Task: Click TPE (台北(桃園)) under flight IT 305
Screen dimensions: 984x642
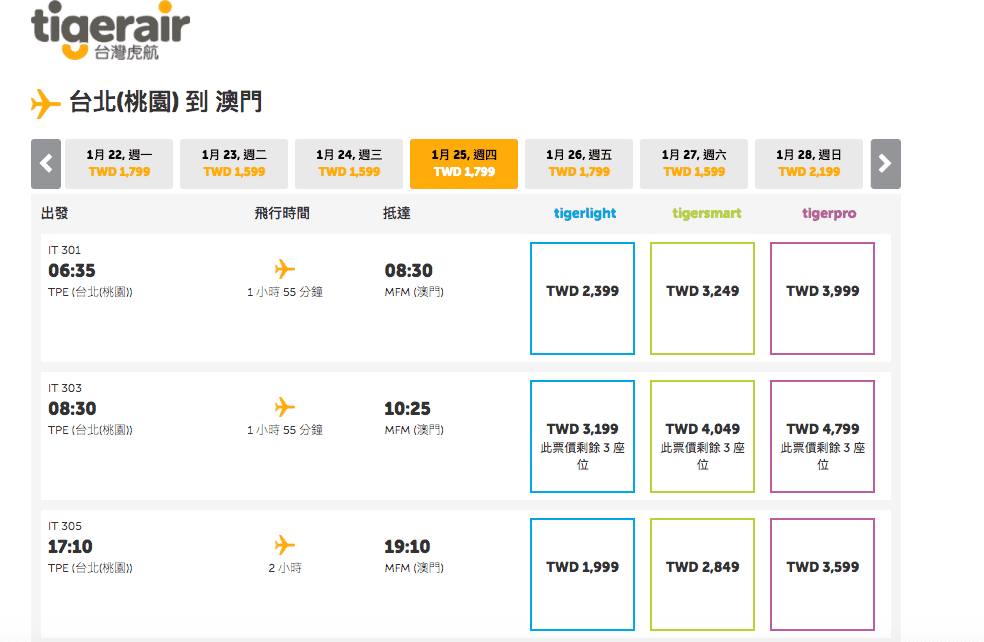Action: point(90,568)
